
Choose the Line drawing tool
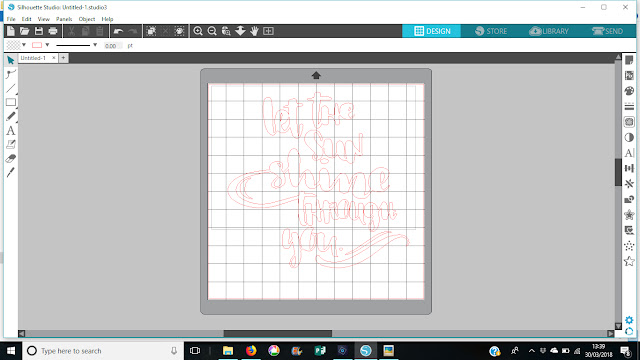11,88
